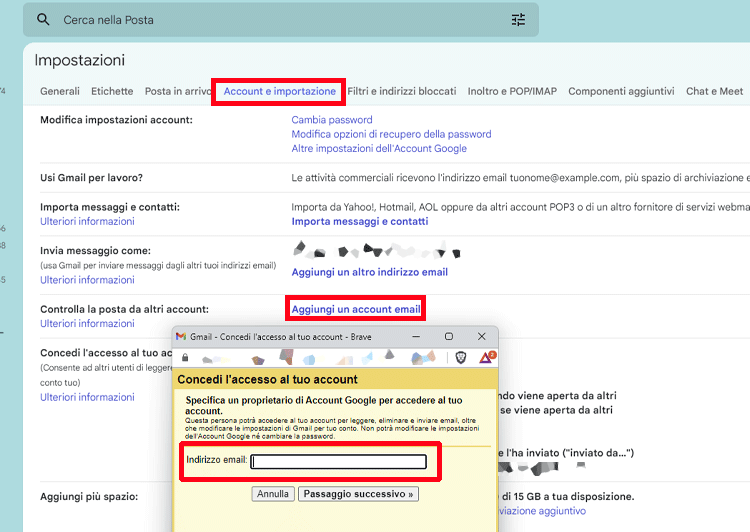Click Aggiungi un account email link
The image size is (750, 532).
tap(356, 309)
